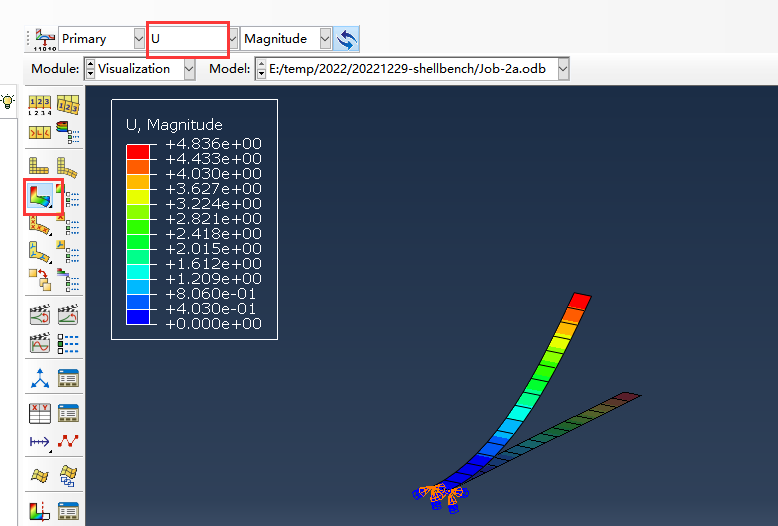Screen dimensions: 778x526
Task: Open Animation Options list icon
Action: (x=68, y=343)
